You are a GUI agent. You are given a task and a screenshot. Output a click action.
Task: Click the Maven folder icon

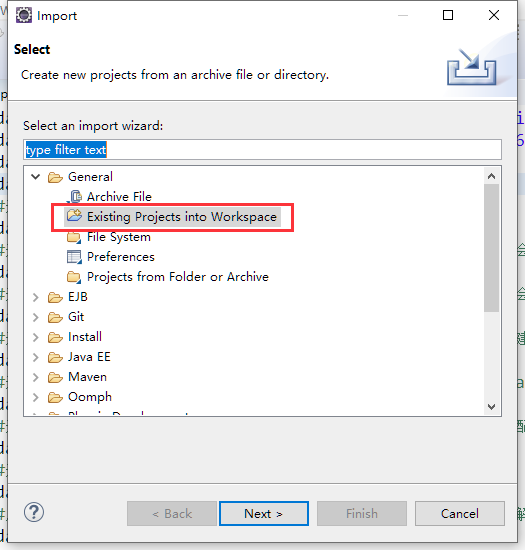(x=55, y=377)
